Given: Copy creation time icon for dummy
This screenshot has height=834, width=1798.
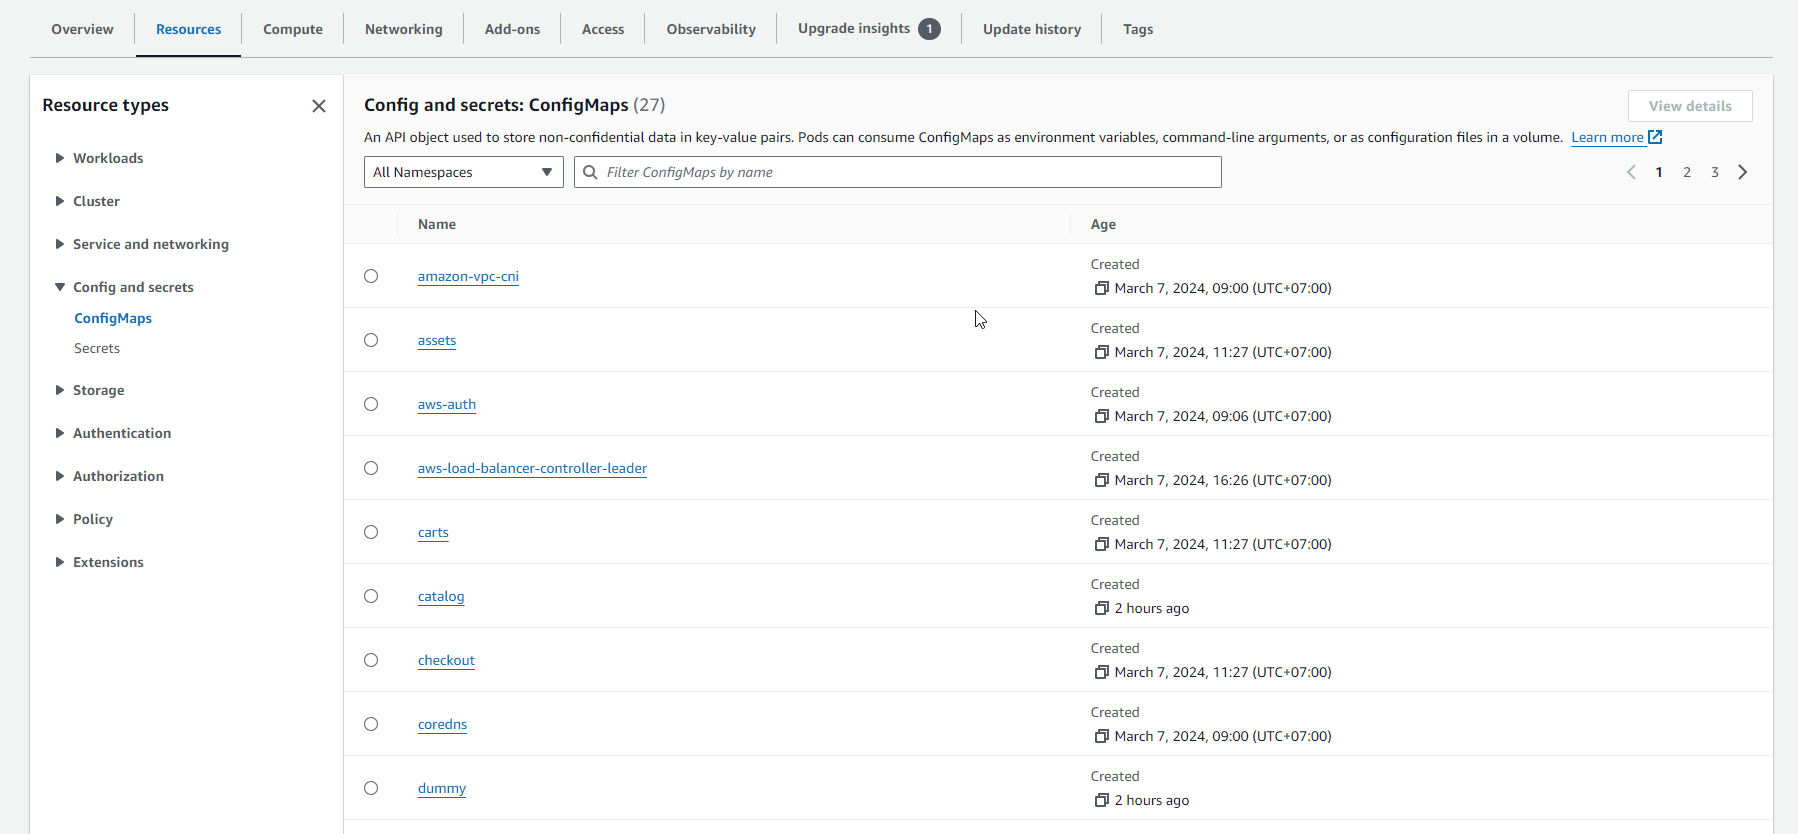Looking at the screenshot, I should pos(1101,800).
